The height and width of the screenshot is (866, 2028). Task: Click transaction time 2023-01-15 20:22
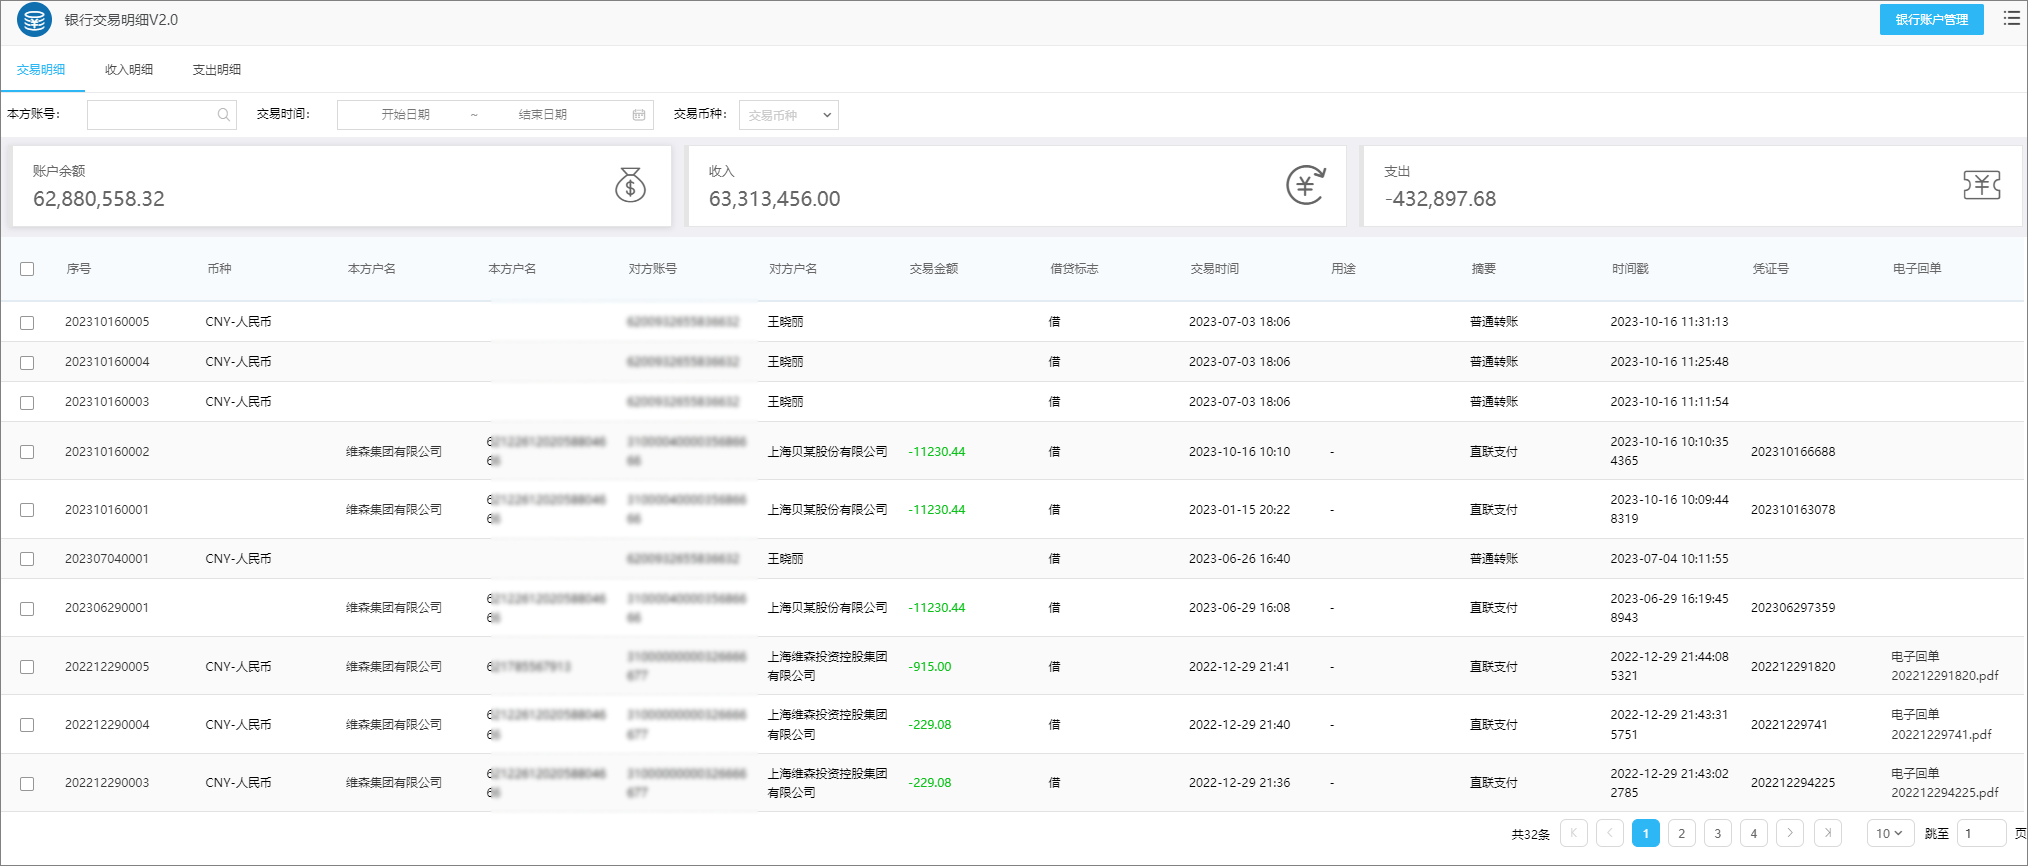point(1239,510)
